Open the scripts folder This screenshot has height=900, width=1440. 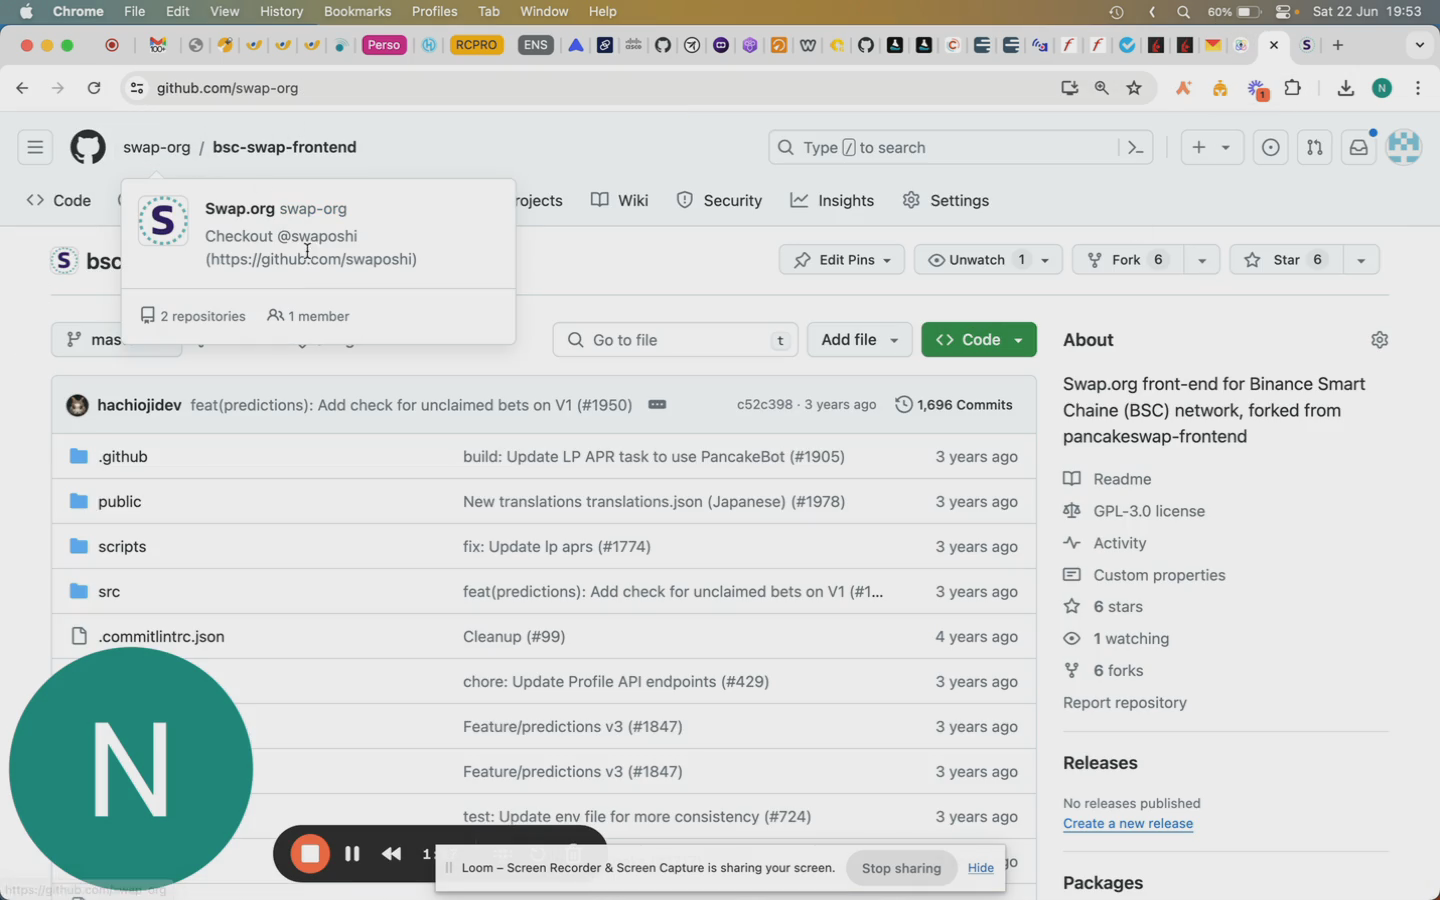[x=122, y=547]
